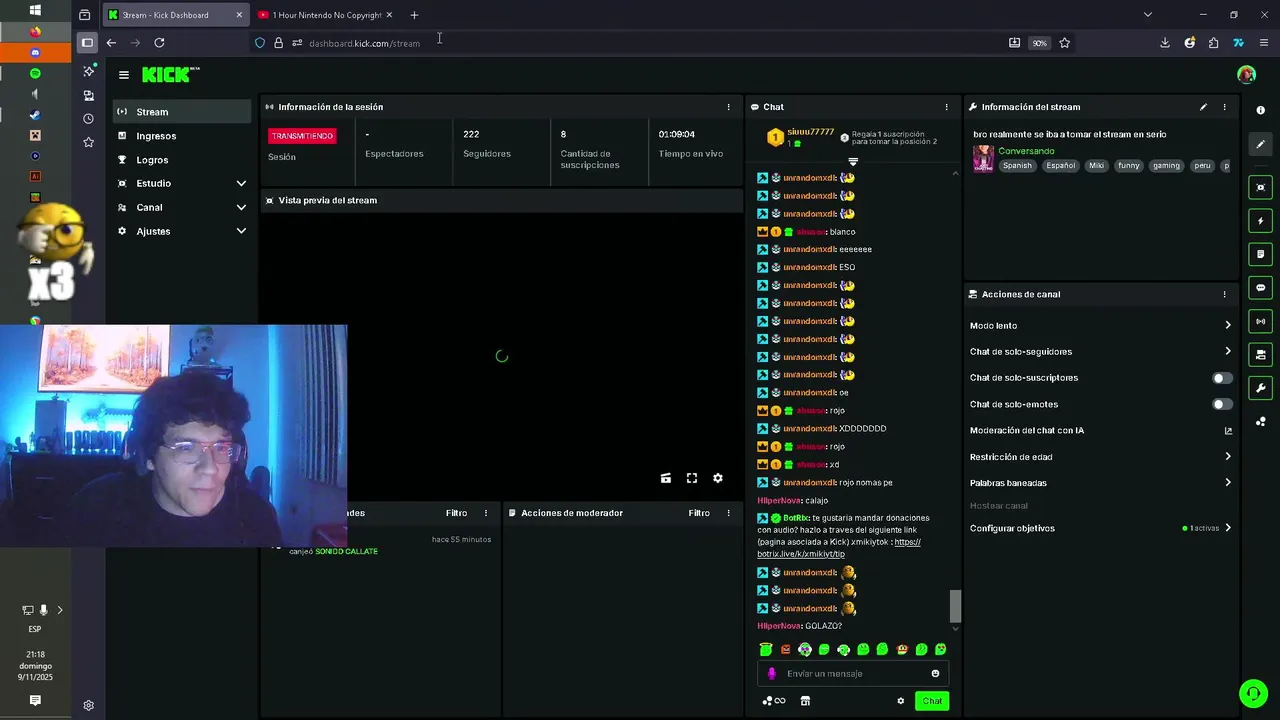Screen dimensions: 1280x720
Task: Open options menu of Acciones de canal
Action: [x=1224, y=294]
